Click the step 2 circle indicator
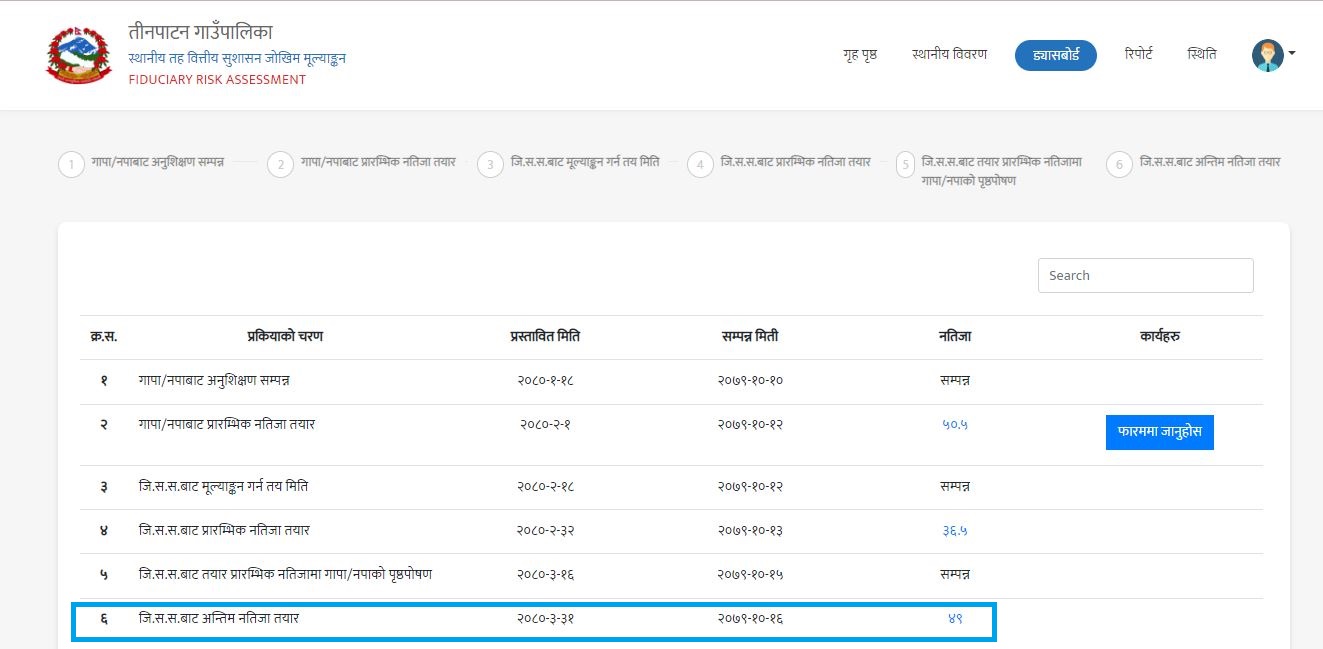Image resolution: width=1323 pixels, height=649 pixels. 280,165
